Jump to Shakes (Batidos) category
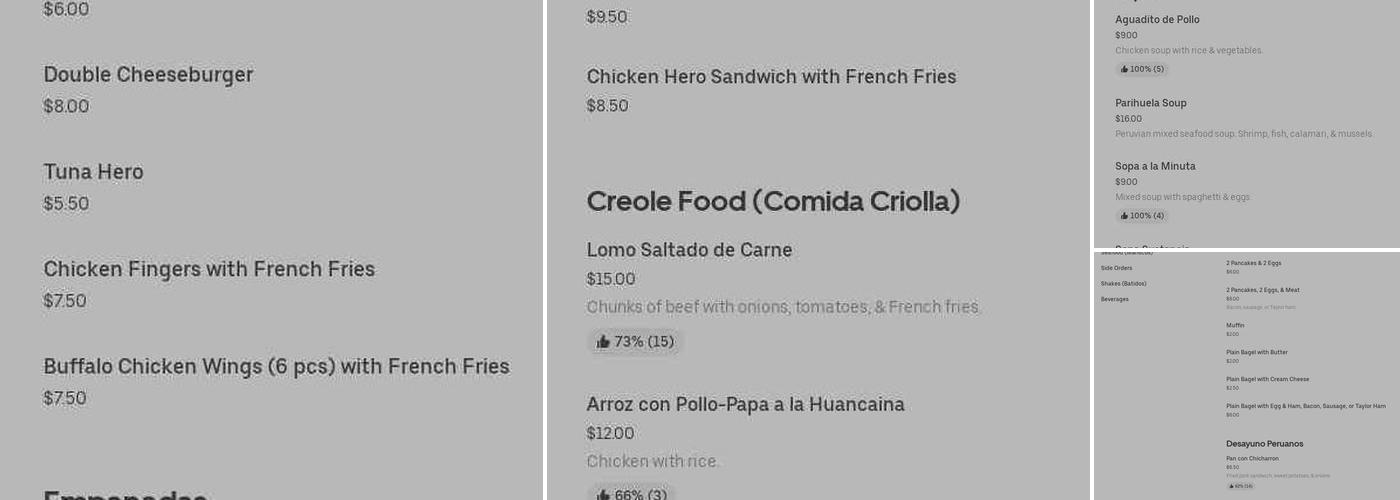This screenshot has width=1400, height=500. pyautogui.click(x=1123, y=284)
